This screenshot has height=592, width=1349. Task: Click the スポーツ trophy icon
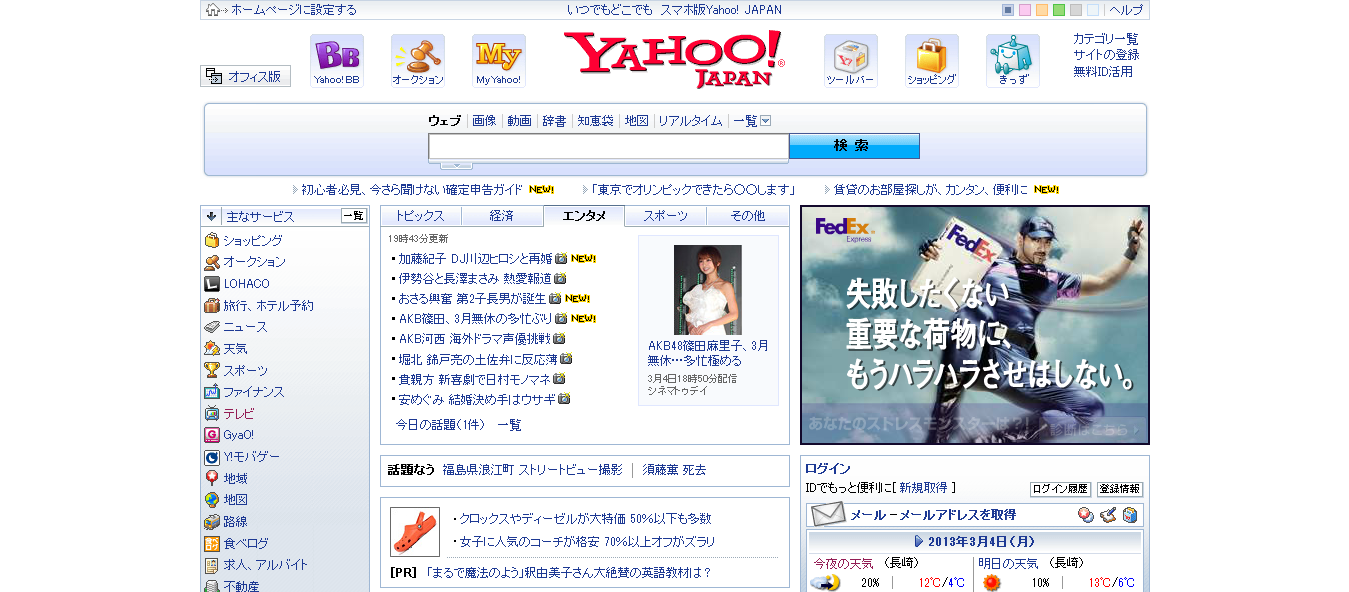(x=212, y=370)
